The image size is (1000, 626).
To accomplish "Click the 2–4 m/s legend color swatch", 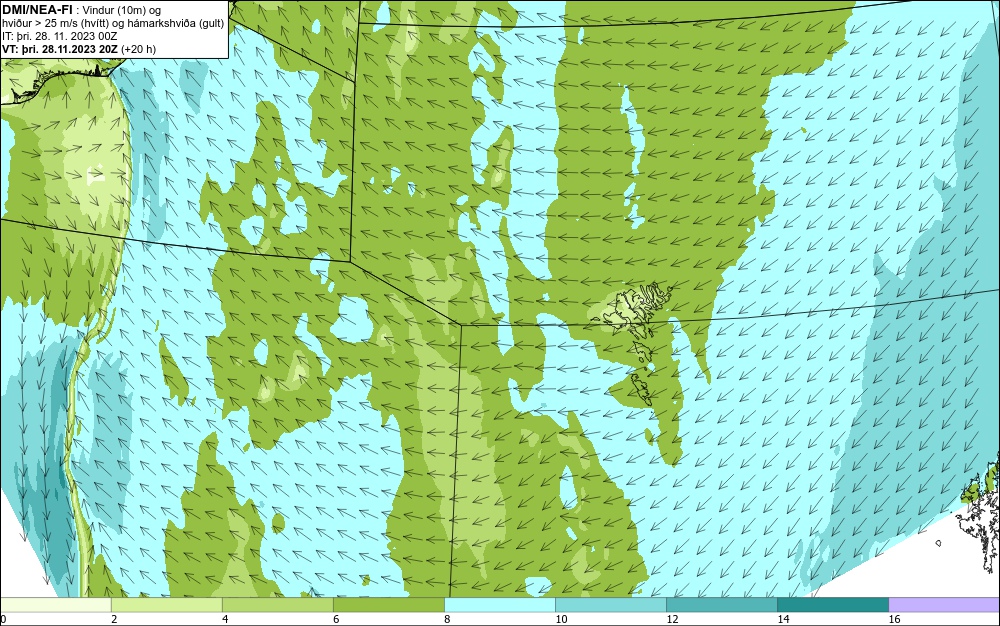I will (x=166, y=604).
